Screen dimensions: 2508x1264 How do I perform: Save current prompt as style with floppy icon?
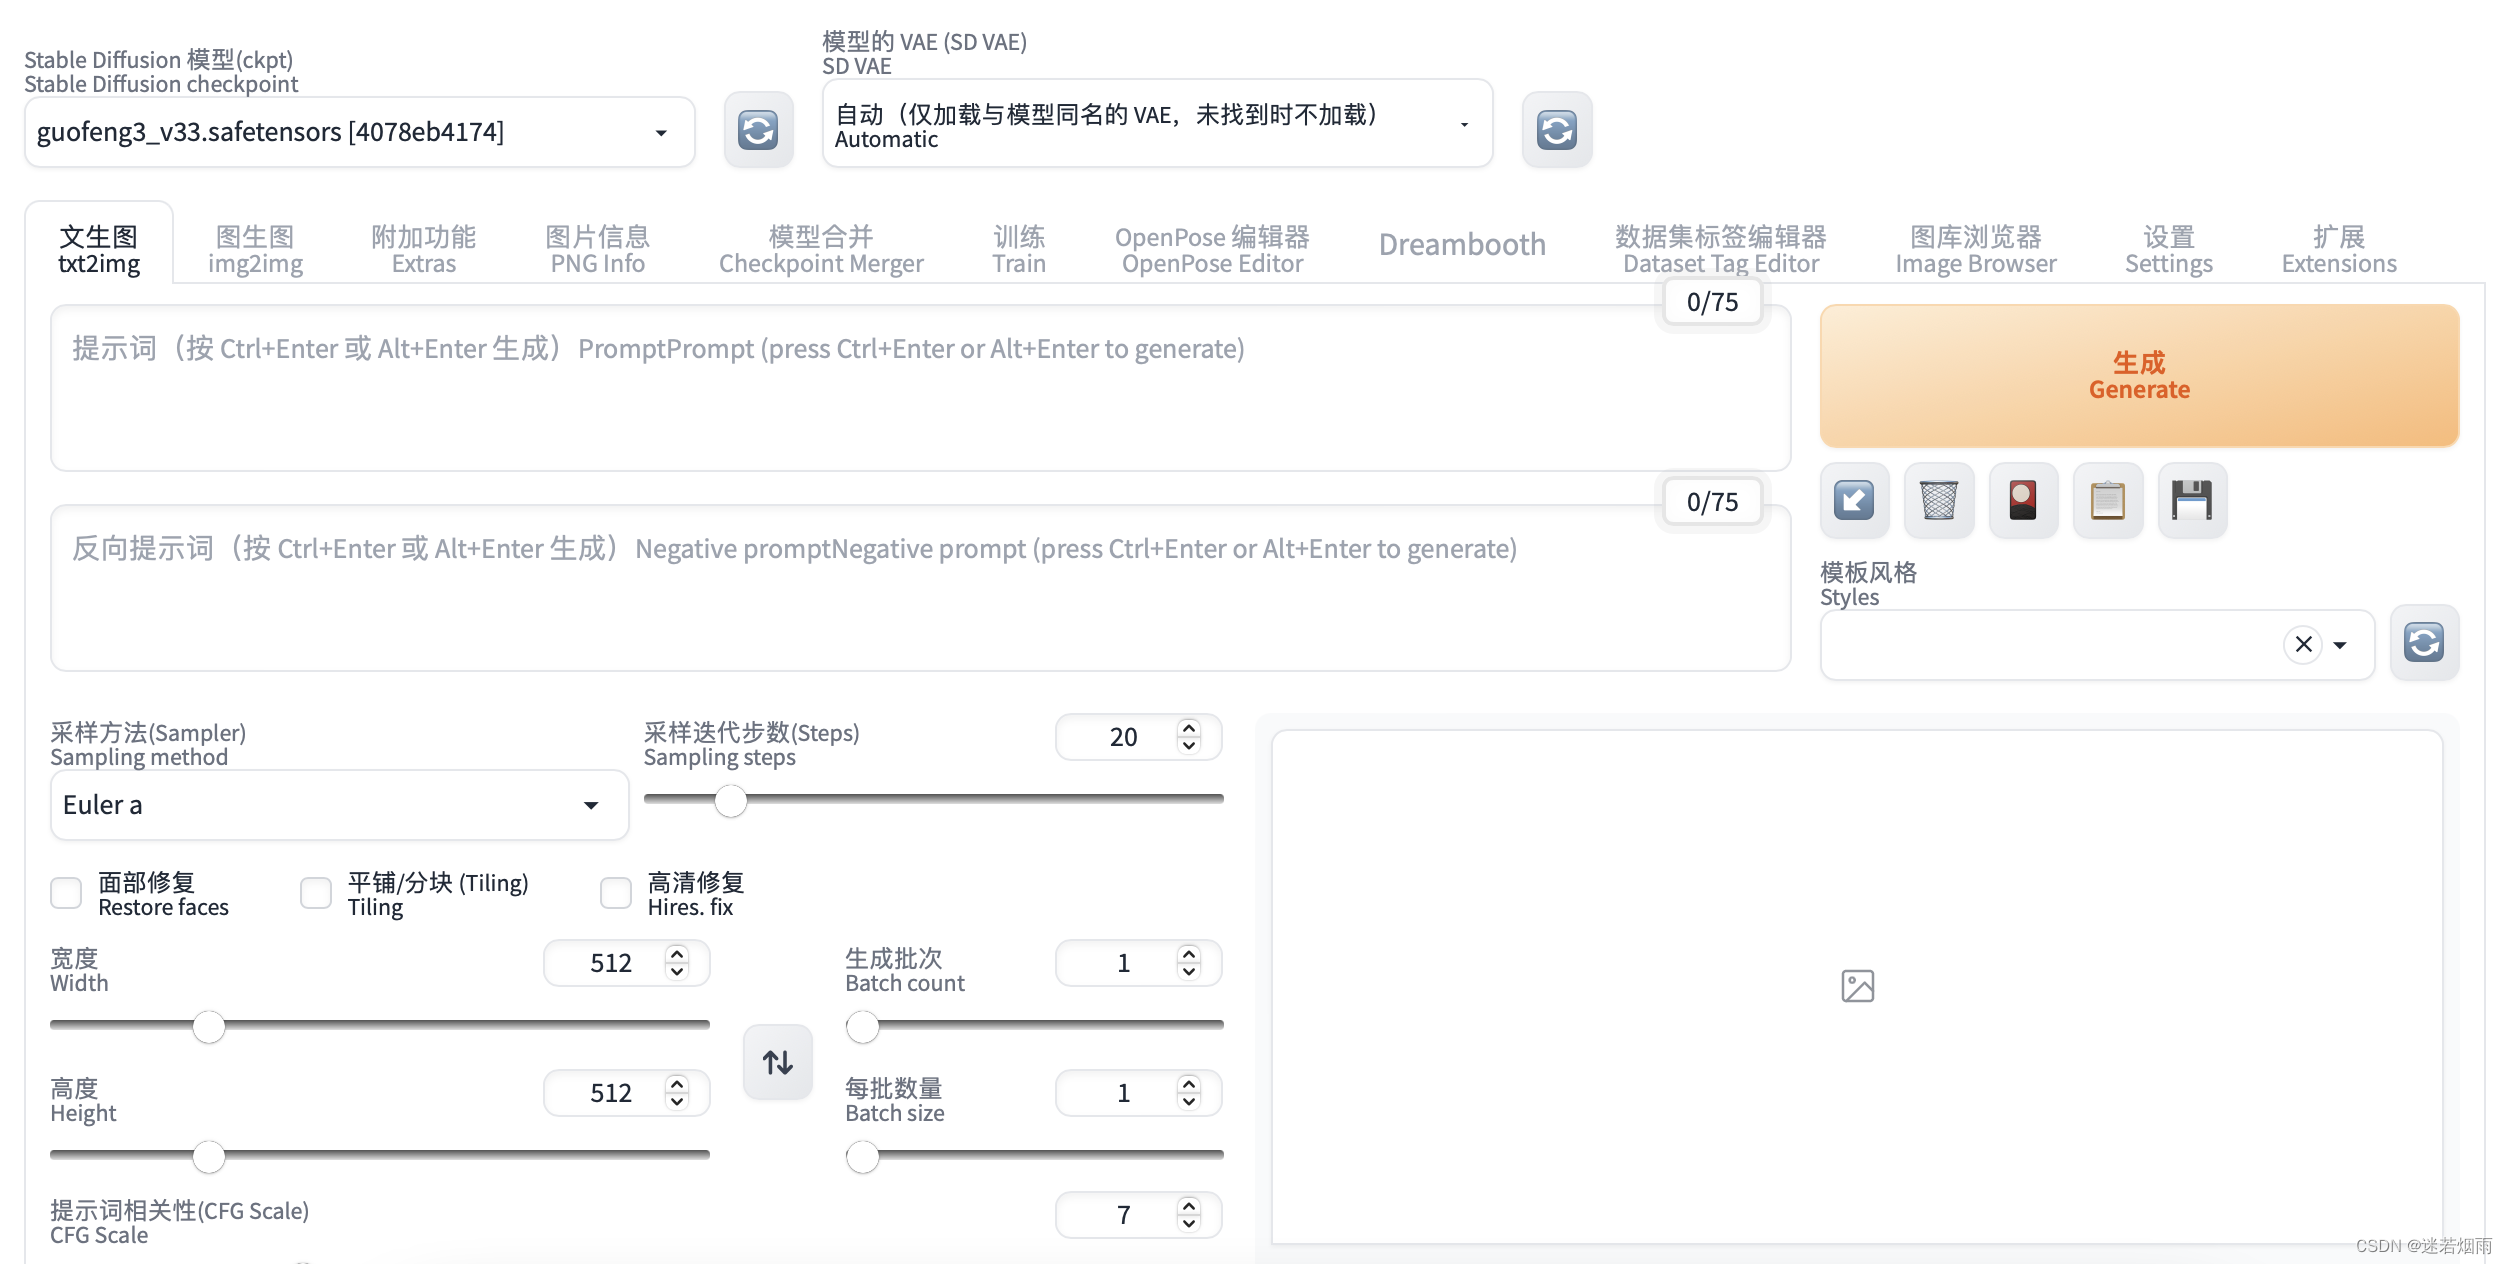pyautogui.click(x=2191, y=500)
